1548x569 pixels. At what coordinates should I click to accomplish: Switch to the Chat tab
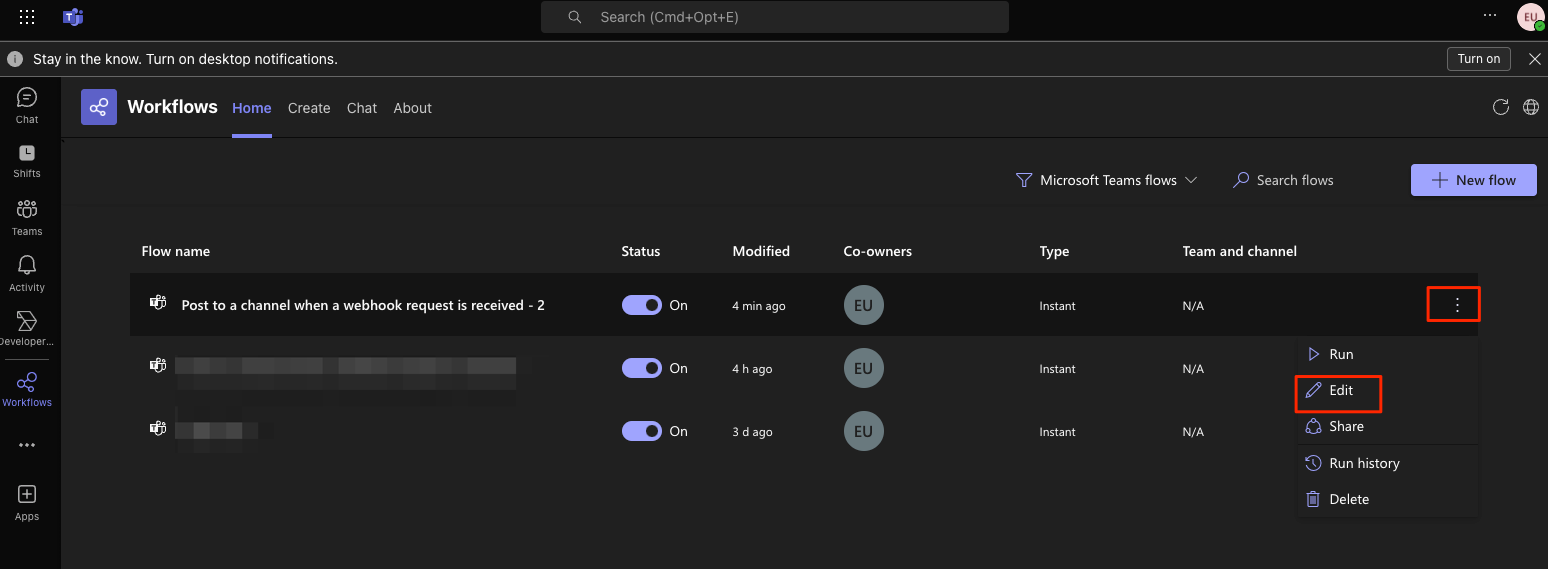[362, 108]
